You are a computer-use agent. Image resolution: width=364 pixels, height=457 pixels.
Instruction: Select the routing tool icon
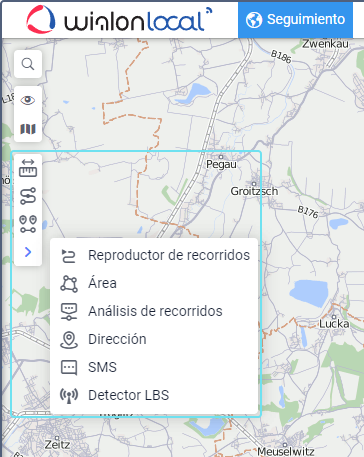point(28,196)
